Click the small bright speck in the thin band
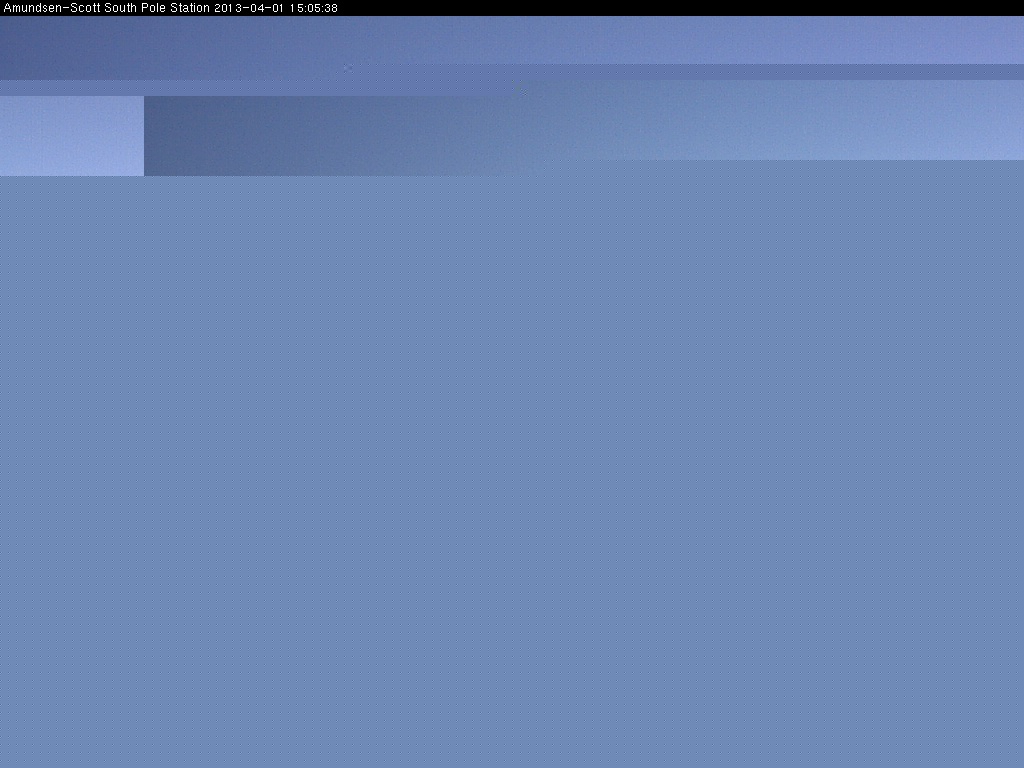Viewport: 1024px width, 768px height. pos(347,68)
